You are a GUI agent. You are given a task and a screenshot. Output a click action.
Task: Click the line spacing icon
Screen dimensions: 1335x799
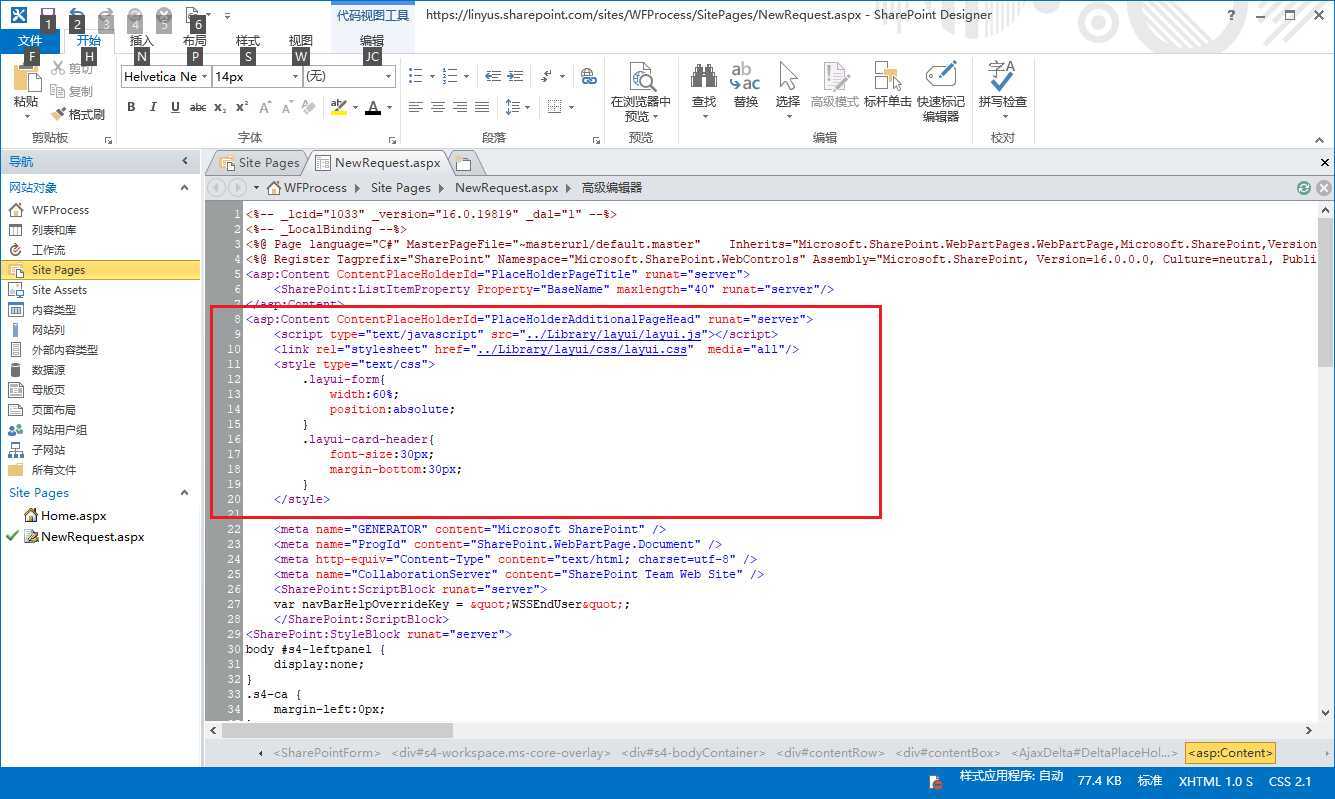point(513,107)
